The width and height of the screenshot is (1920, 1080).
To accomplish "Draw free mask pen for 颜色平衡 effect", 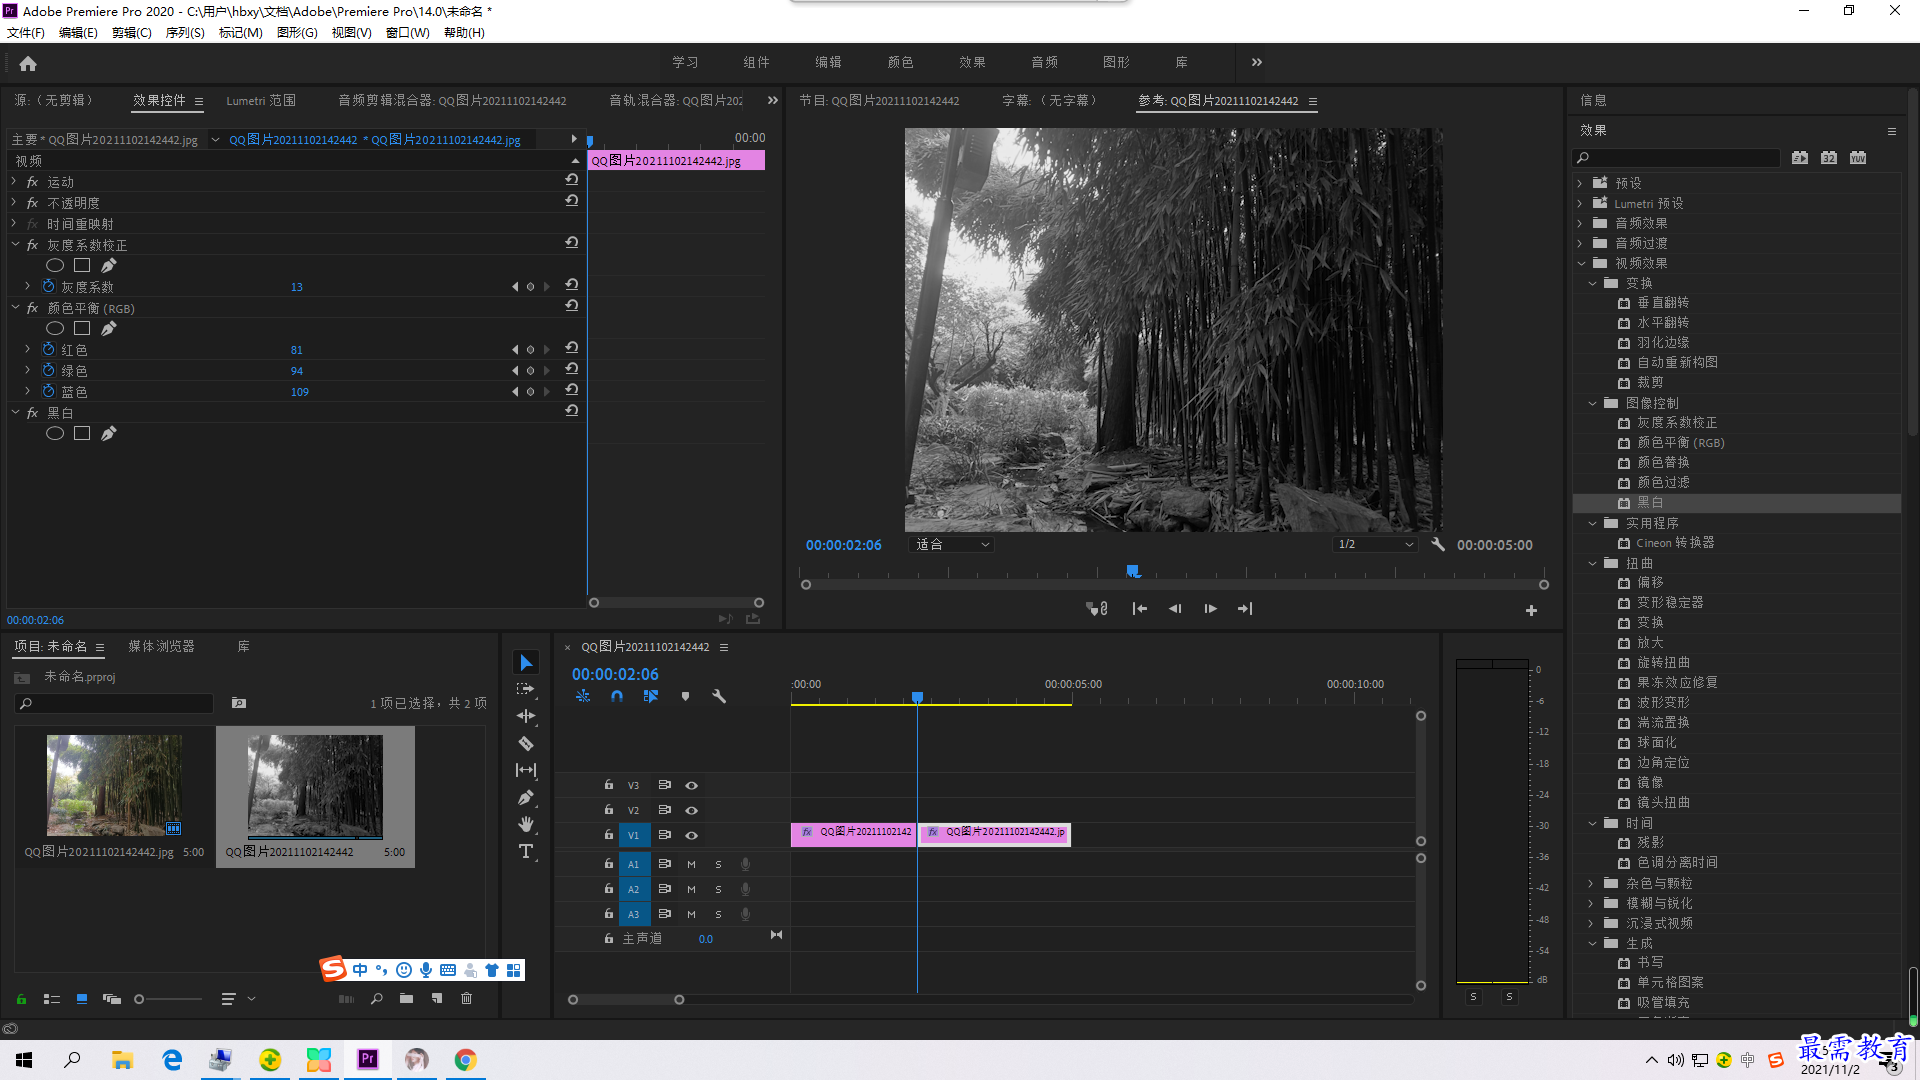I will pos(109,328).
